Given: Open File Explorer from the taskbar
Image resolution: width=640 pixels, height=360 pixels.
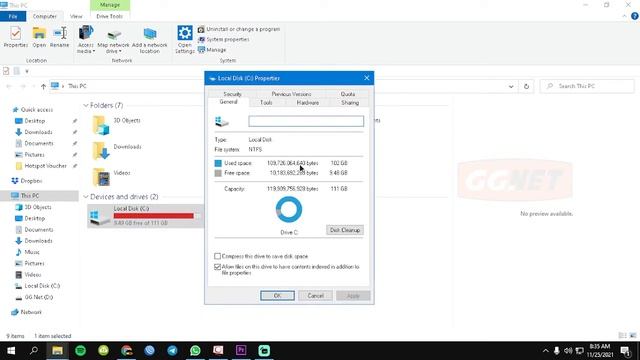Looking at the screenshot, I should 57,351.
